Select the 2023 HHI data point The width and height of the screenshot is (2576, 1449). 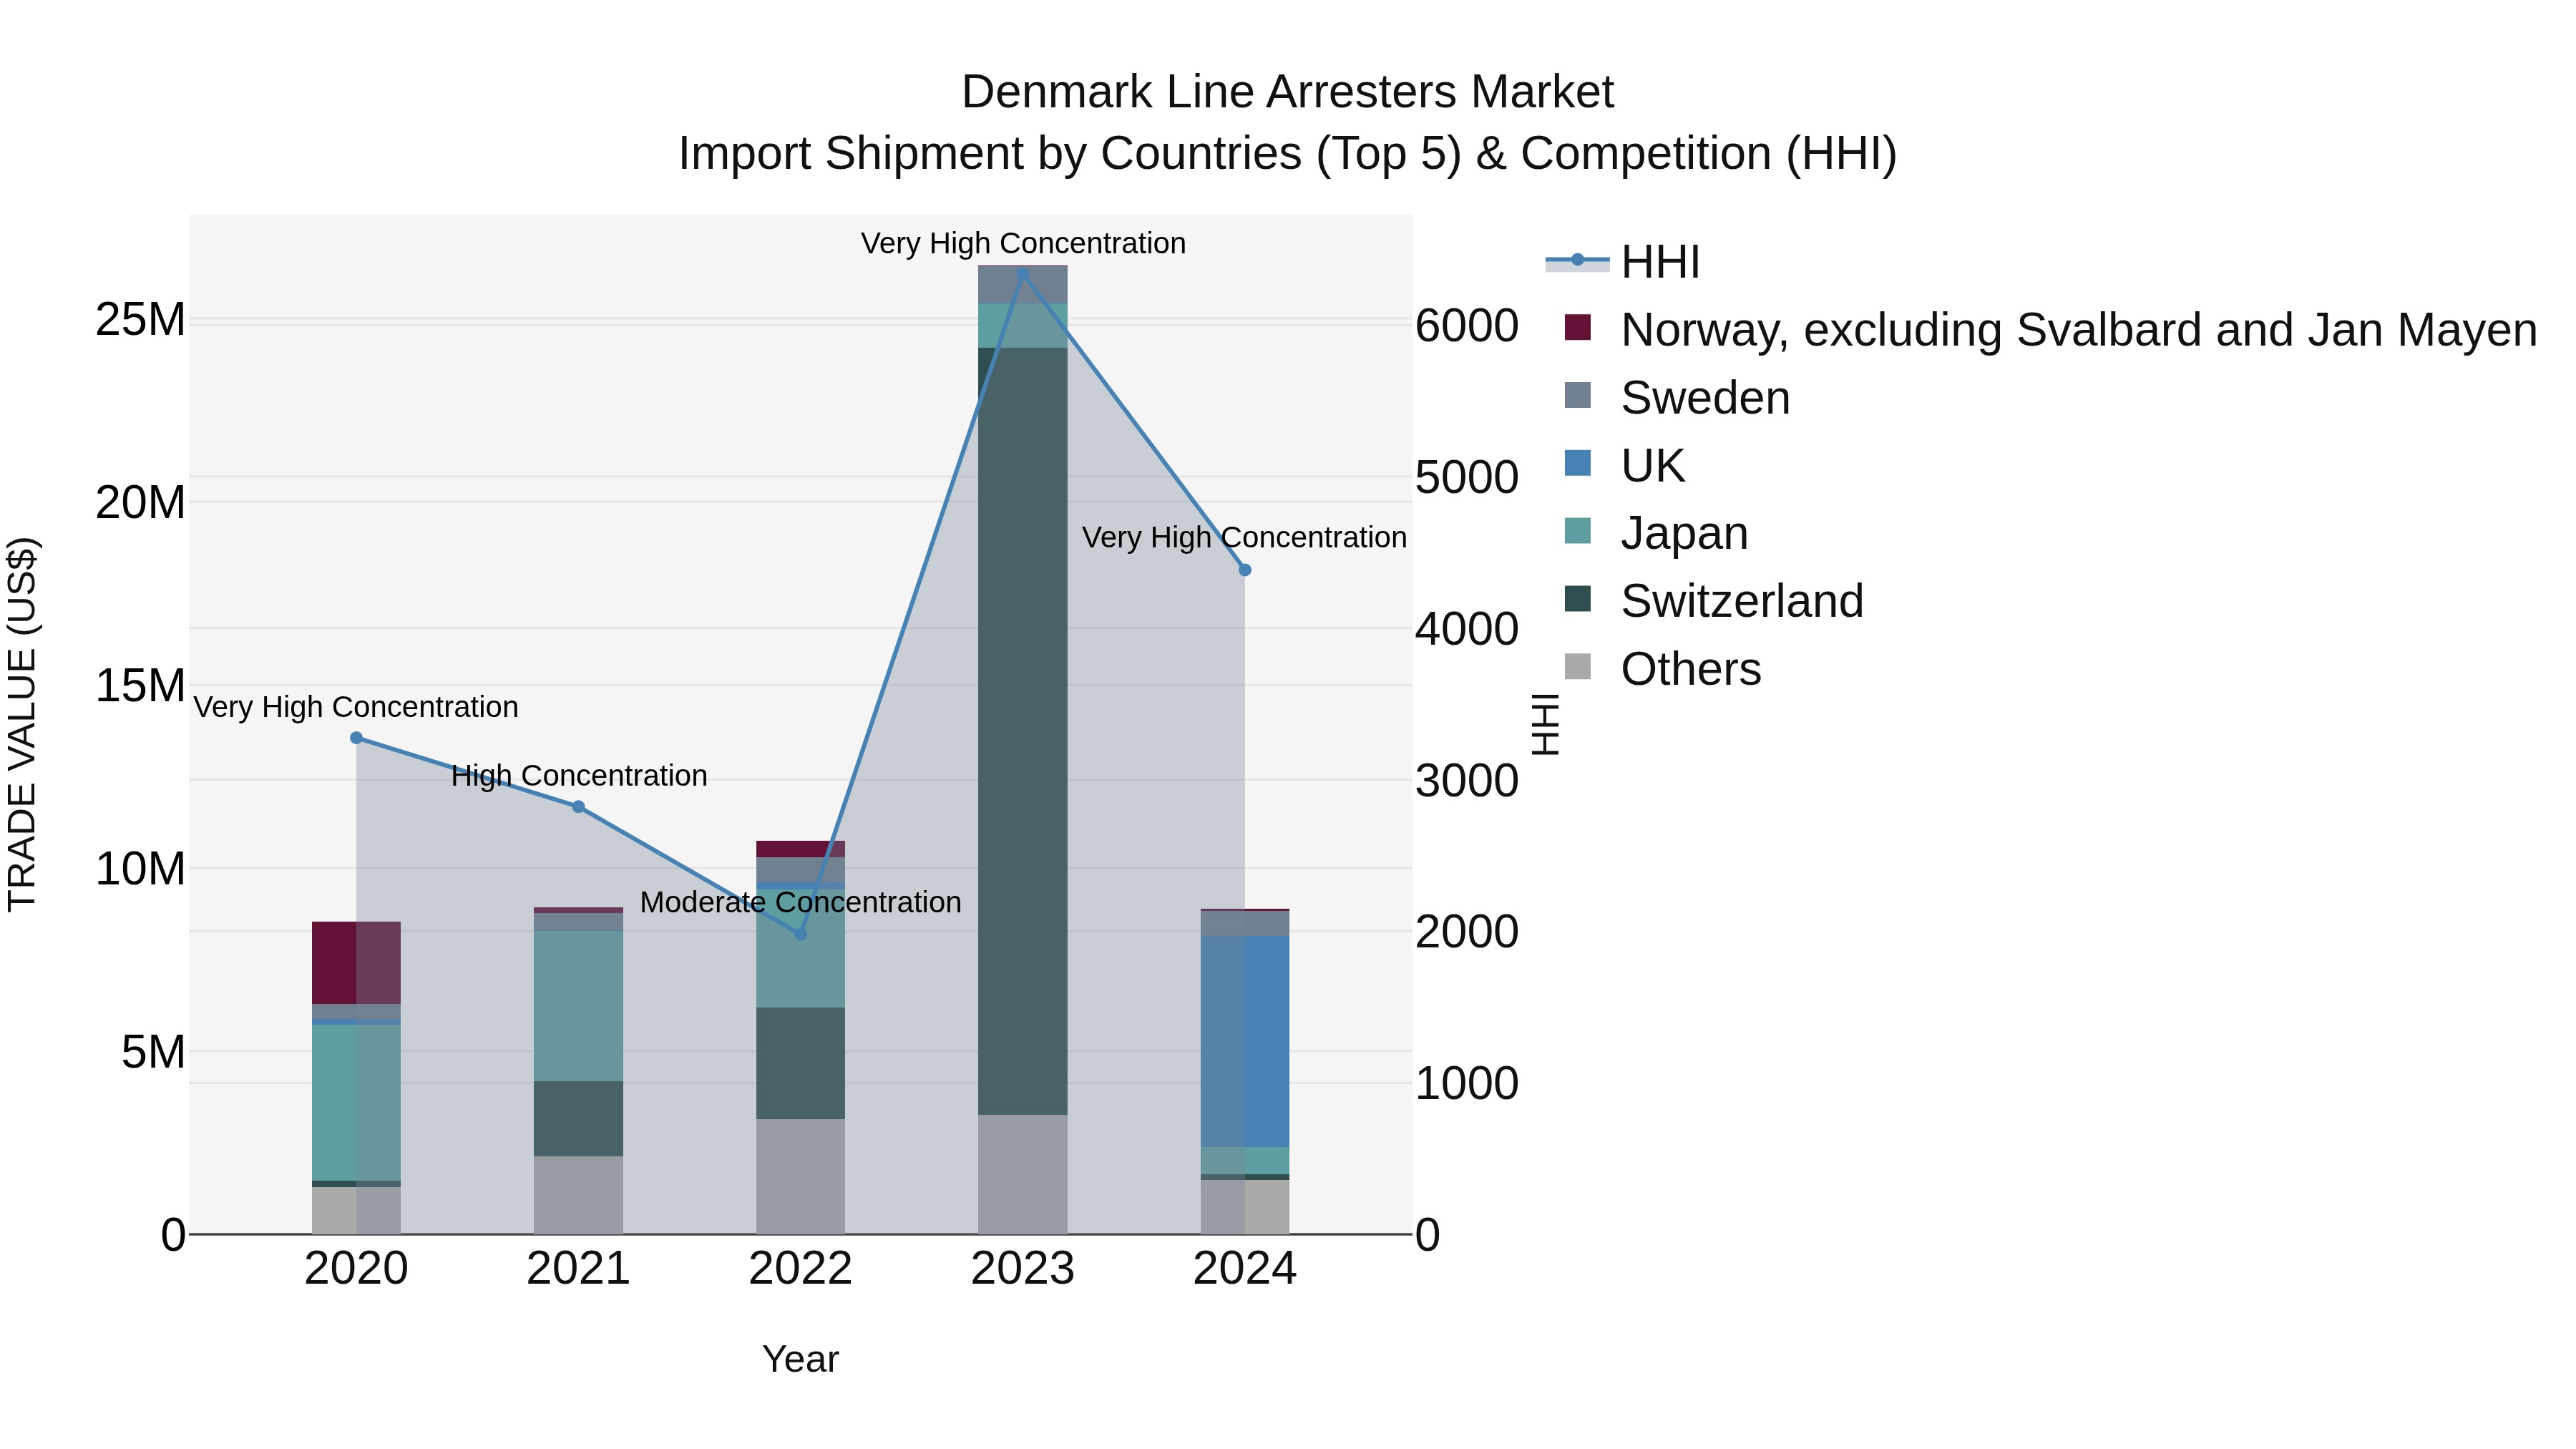click(x=1022, y=273)
